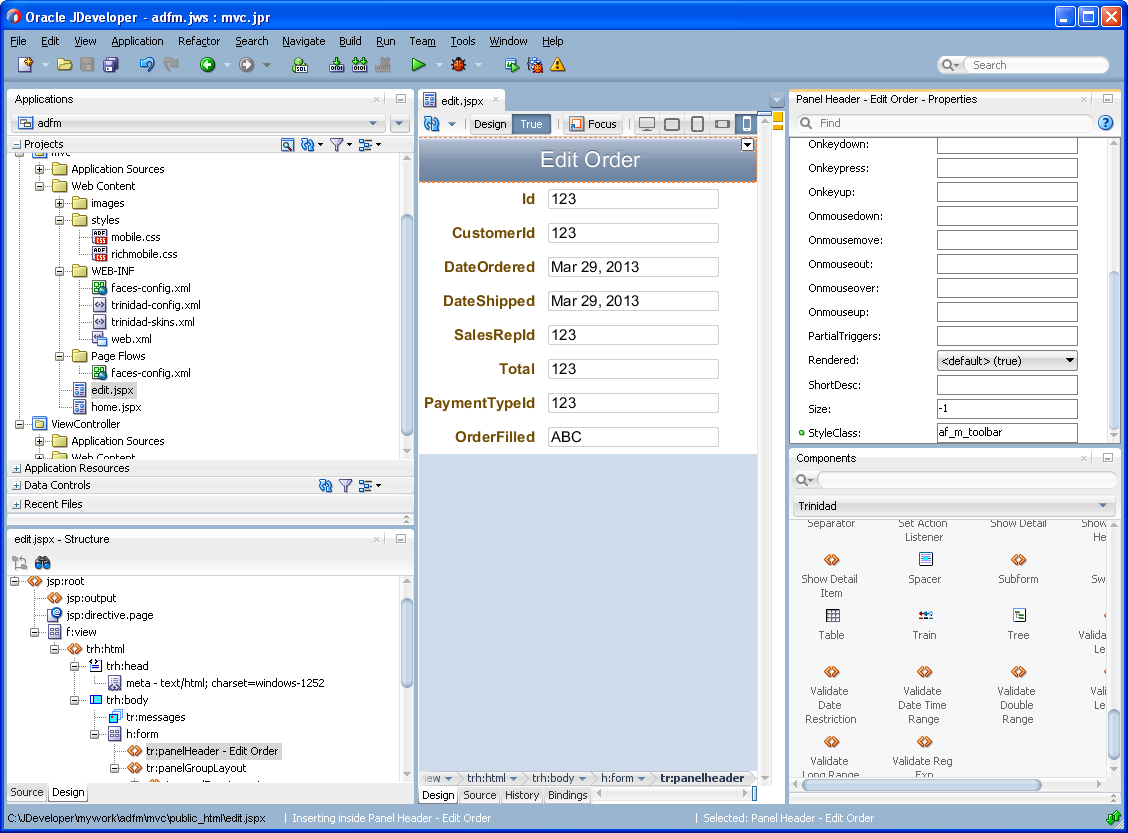Viewport: 1128px width, 833px height.
Task: Click the Open folder toolbar icon
Action: [64, 65]
